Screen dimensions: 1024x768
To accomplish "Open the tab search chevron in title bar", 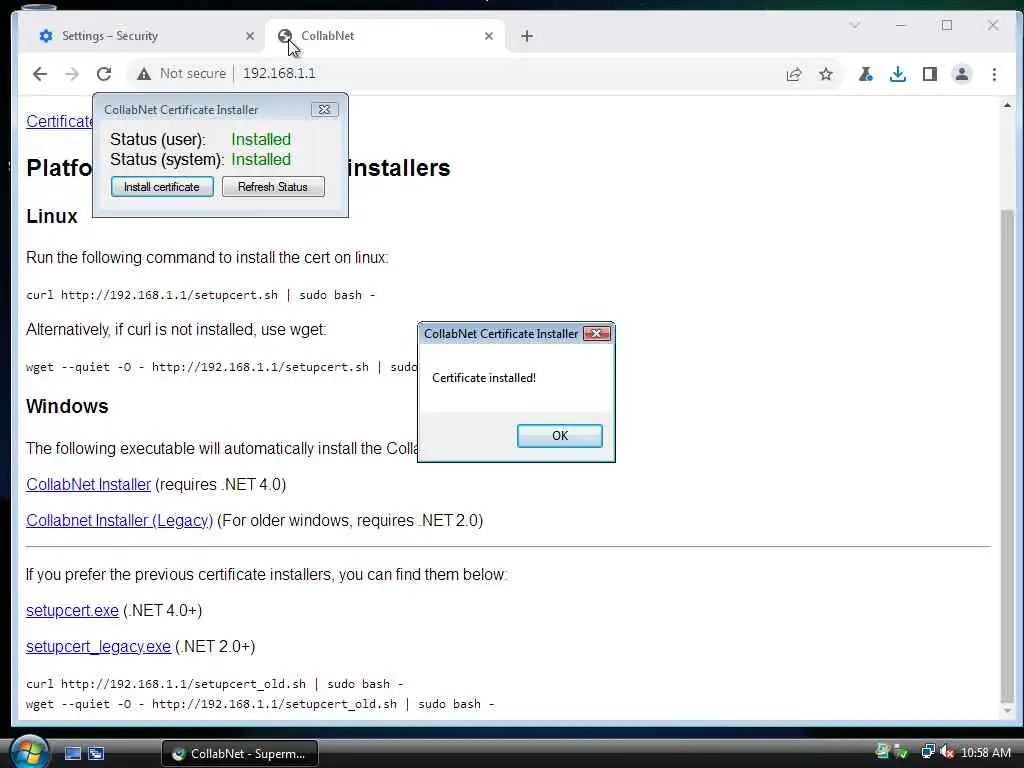I will tap(854, 25).
